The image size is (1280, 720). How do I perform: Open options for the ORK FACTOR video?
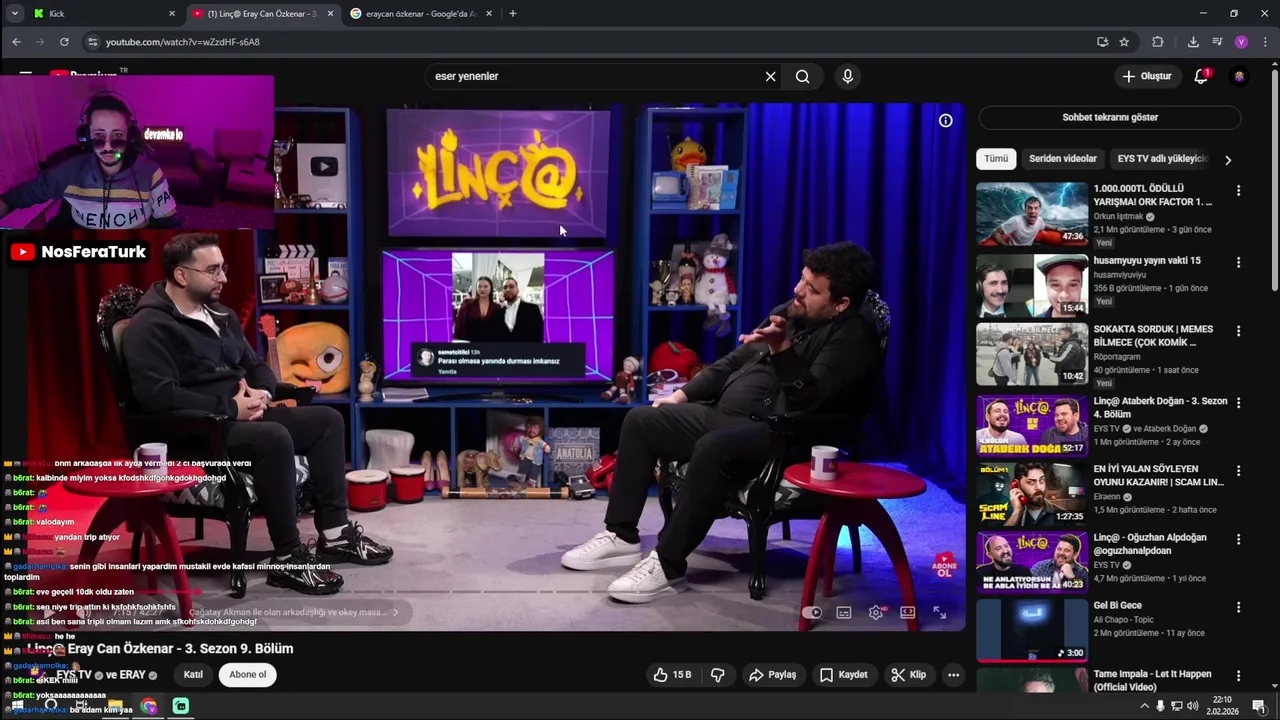(1238, 191)
